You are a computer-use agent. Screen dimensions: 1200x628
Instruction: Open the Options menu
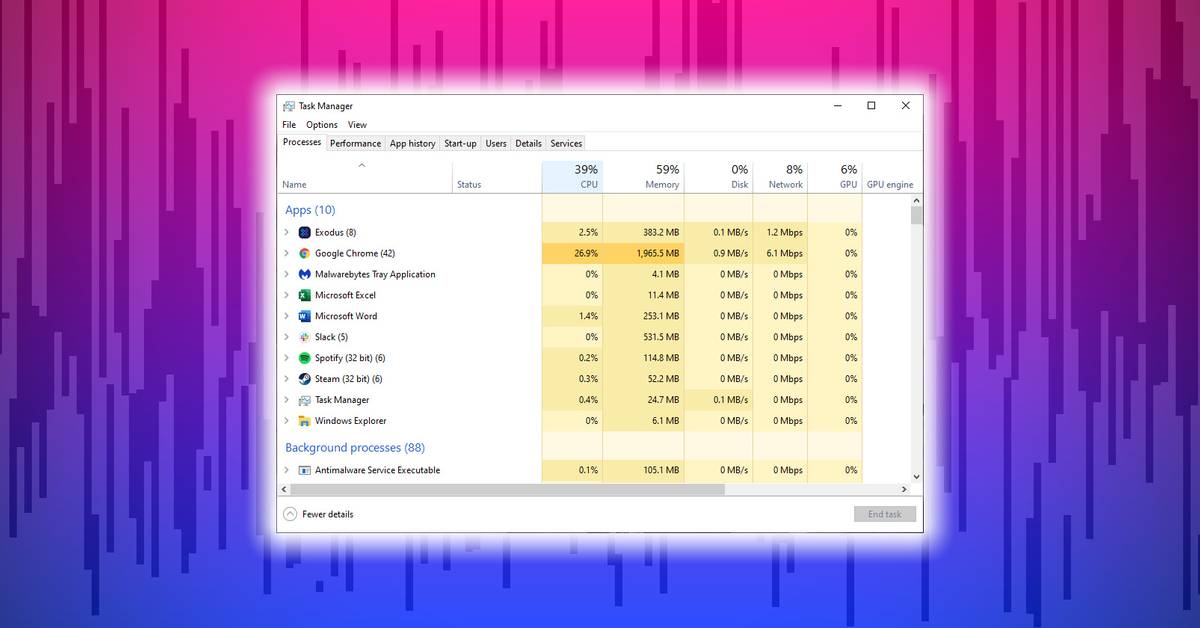[x=321, y=125]
